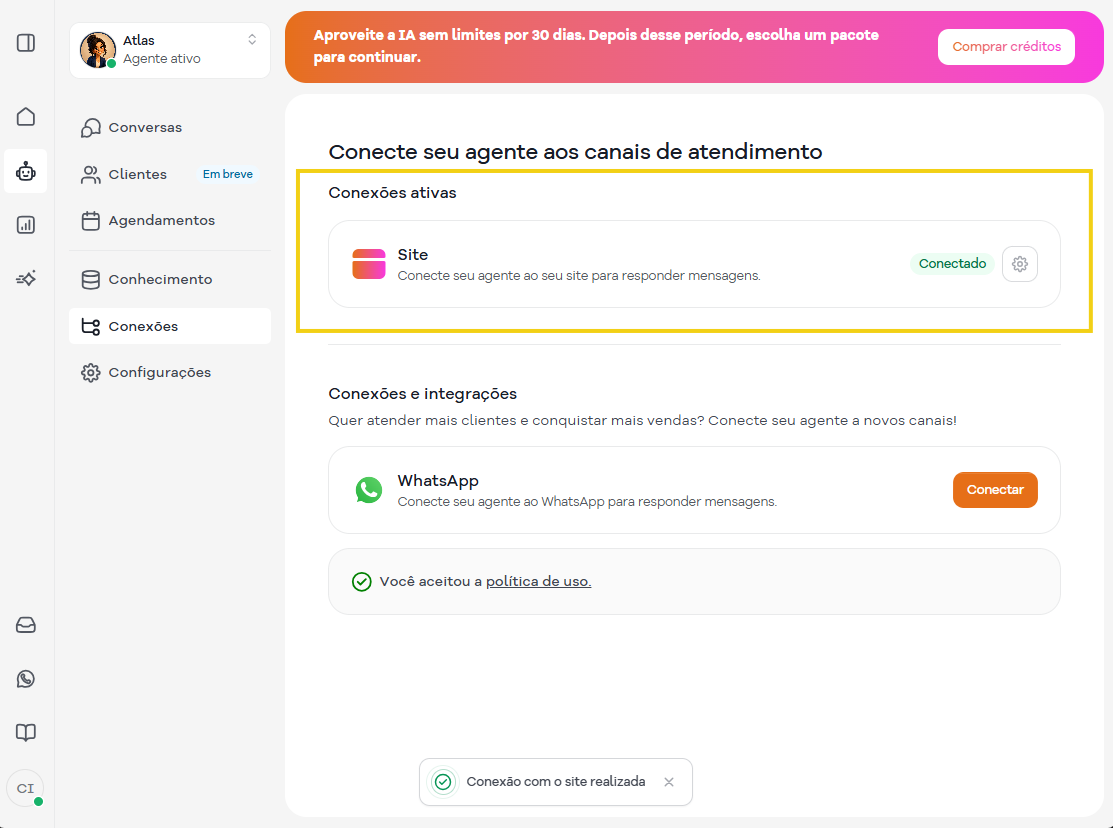Select Conexões in the sidebar
This screenshot has height=828, width=1113.
point(170,327)
